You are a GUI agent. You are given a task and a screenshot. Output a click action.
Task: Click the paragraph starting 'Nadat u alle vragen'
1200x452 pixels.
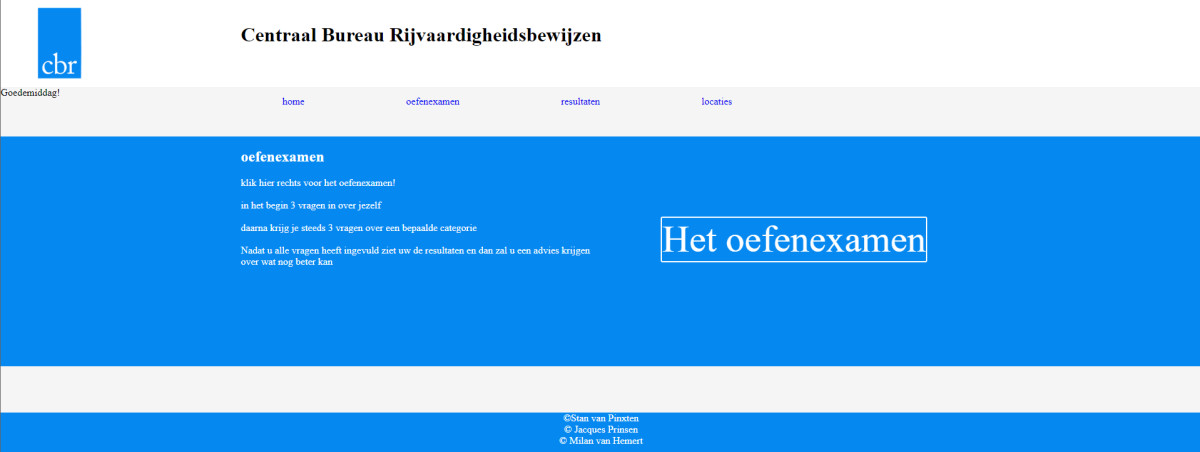tap(415, 256)
